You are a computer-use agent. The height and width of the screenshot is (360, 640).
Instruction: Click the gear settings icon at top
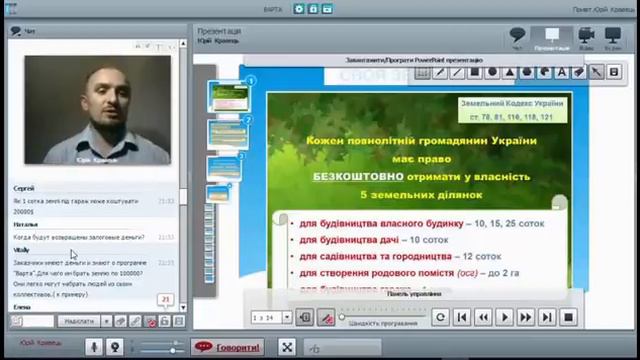tap(299, 9)
